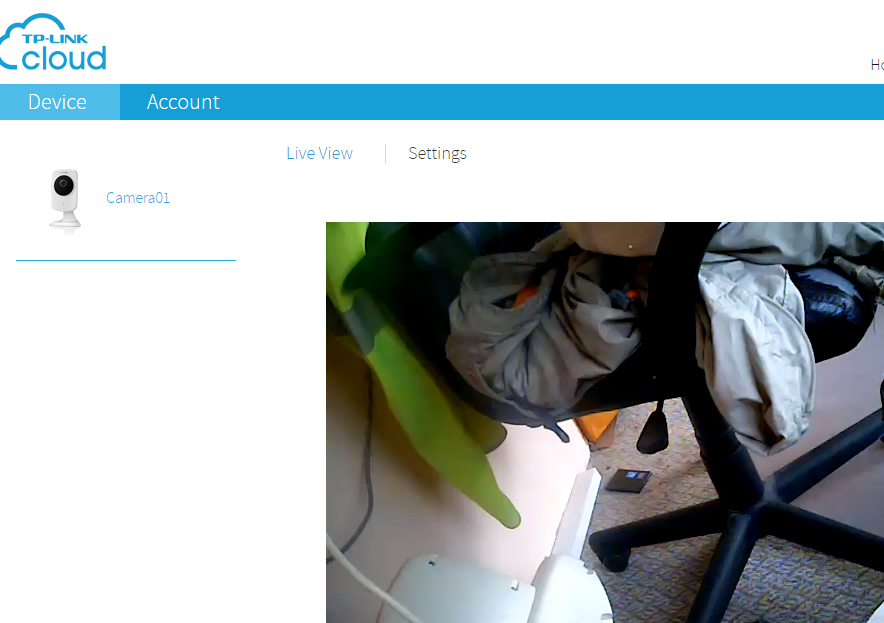Click the empty blue navigation bar area

550,102
